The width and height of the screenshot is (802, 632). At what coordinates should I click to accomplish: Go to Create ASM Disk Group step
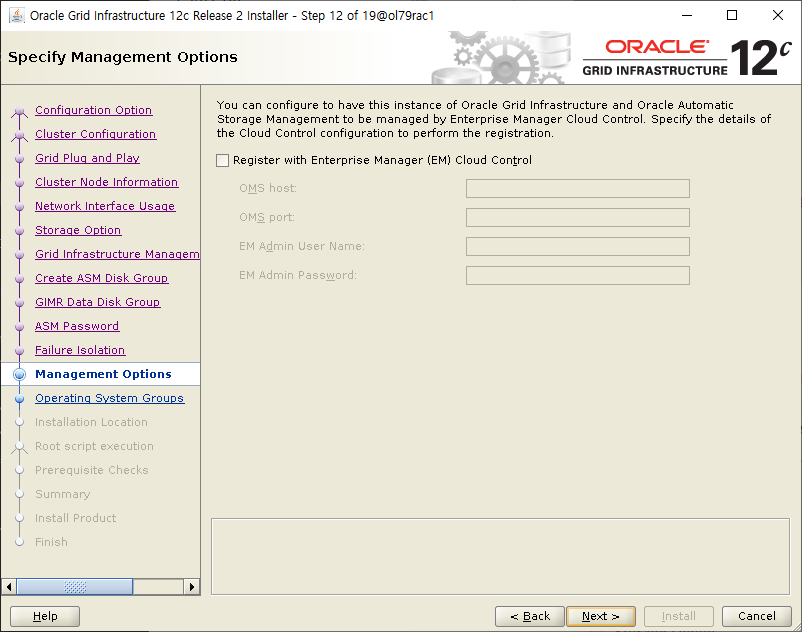[101, 278]
